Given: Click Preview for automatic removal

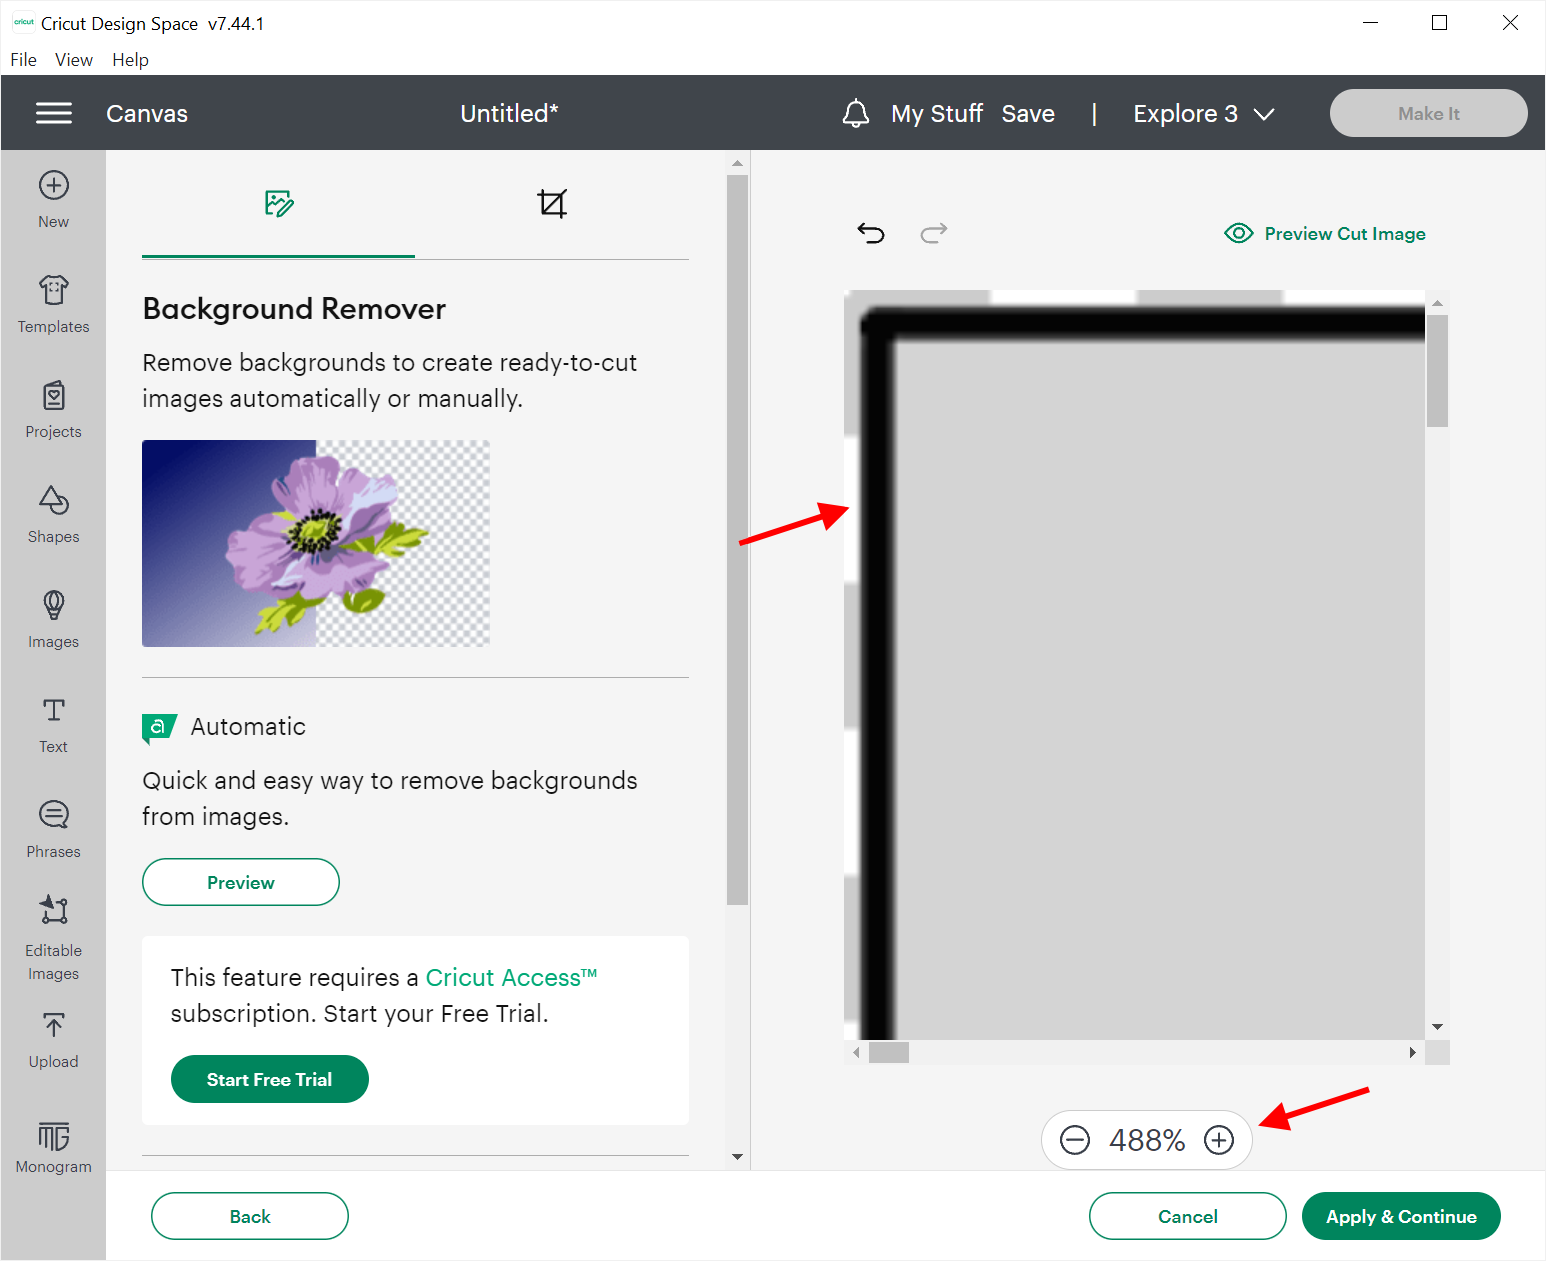Looking at the screenshot, I should 241,882.
